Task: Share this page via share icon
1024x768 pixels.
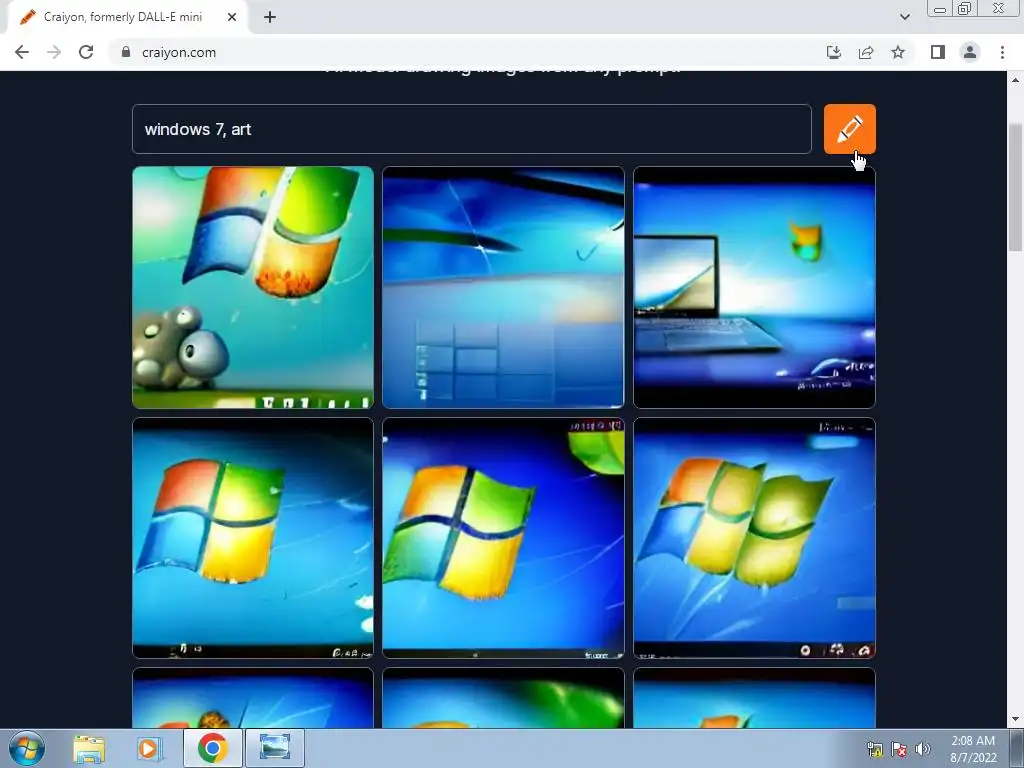Action: 866,52
